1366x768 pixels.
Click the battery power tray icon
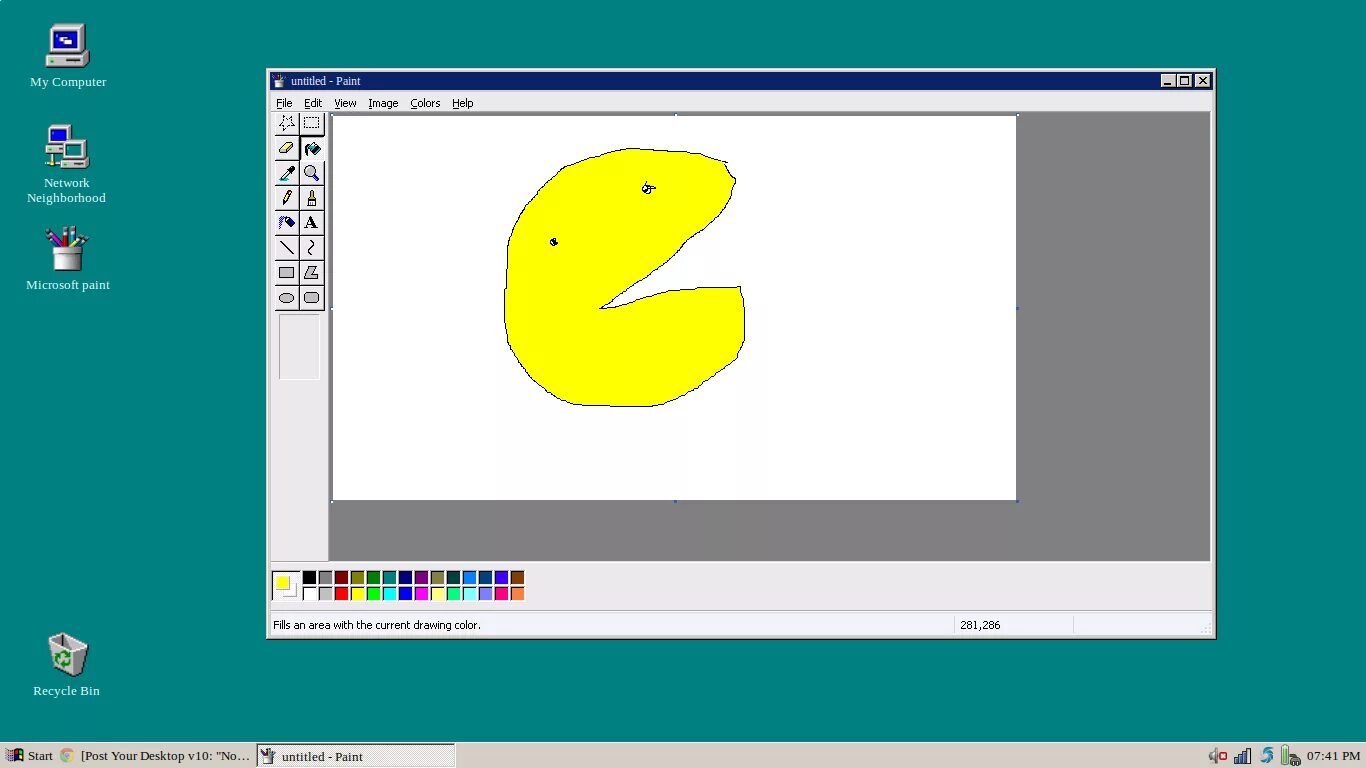(1290, 756)
